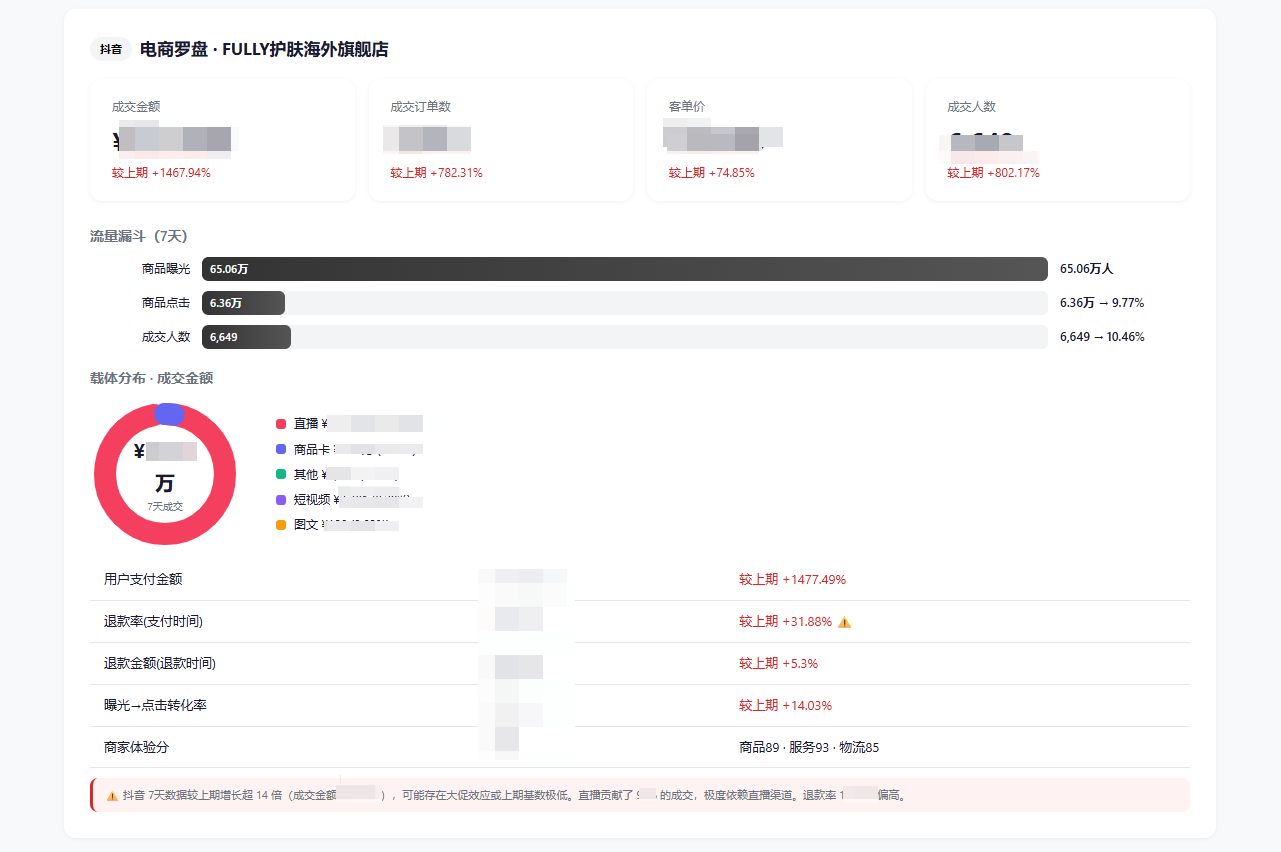Click the 曝光→点击转化率 row label
The height and width of the screenshot is (852, 1281).
pos(155,706)
